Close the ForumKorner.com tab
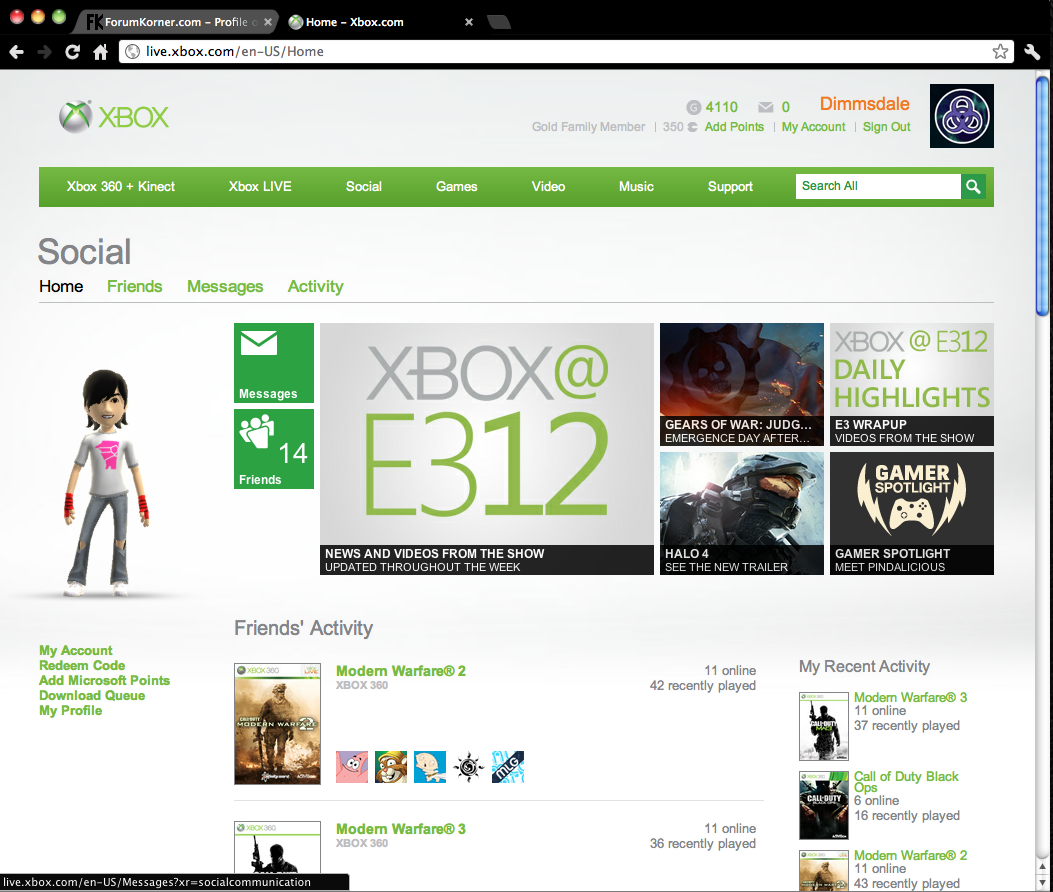Viewport: 1053px width, 892px height. pos(268,22)
